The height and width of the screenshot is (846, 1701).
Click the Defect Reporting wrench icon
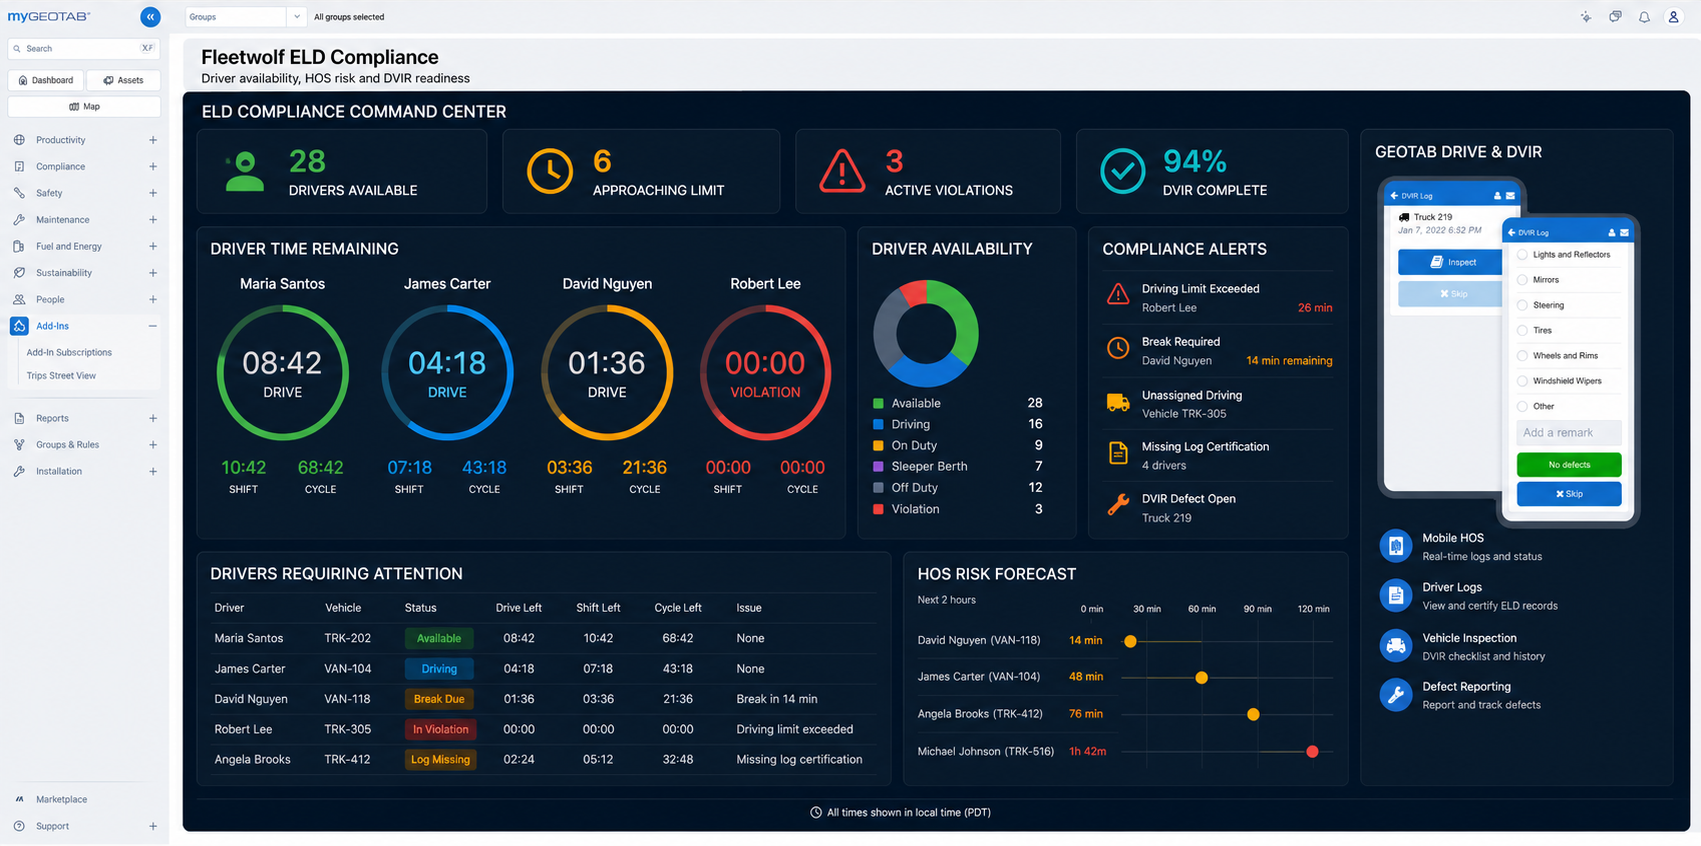coord(1395,694)
